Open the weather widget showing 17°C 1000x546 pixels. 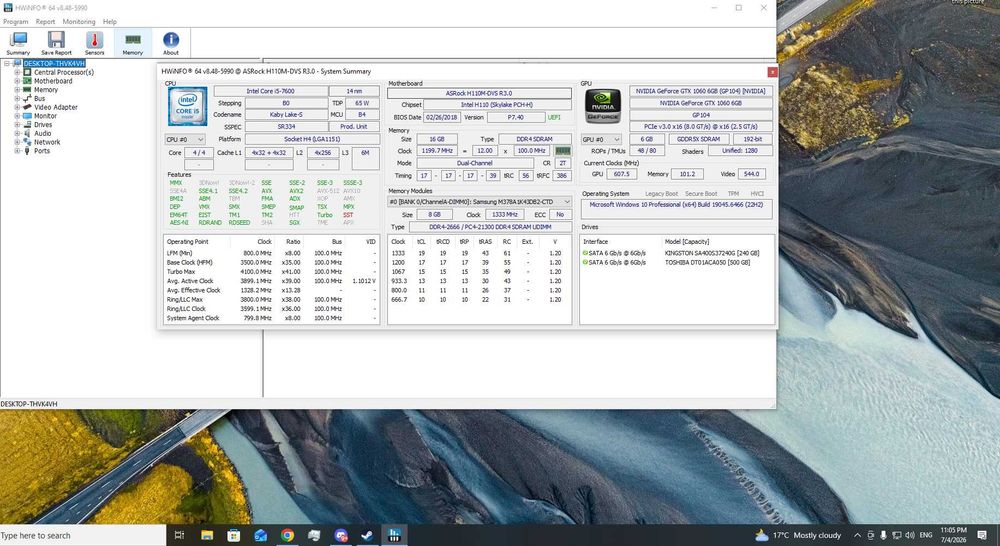pyautogui.click(x=798, y=535)
